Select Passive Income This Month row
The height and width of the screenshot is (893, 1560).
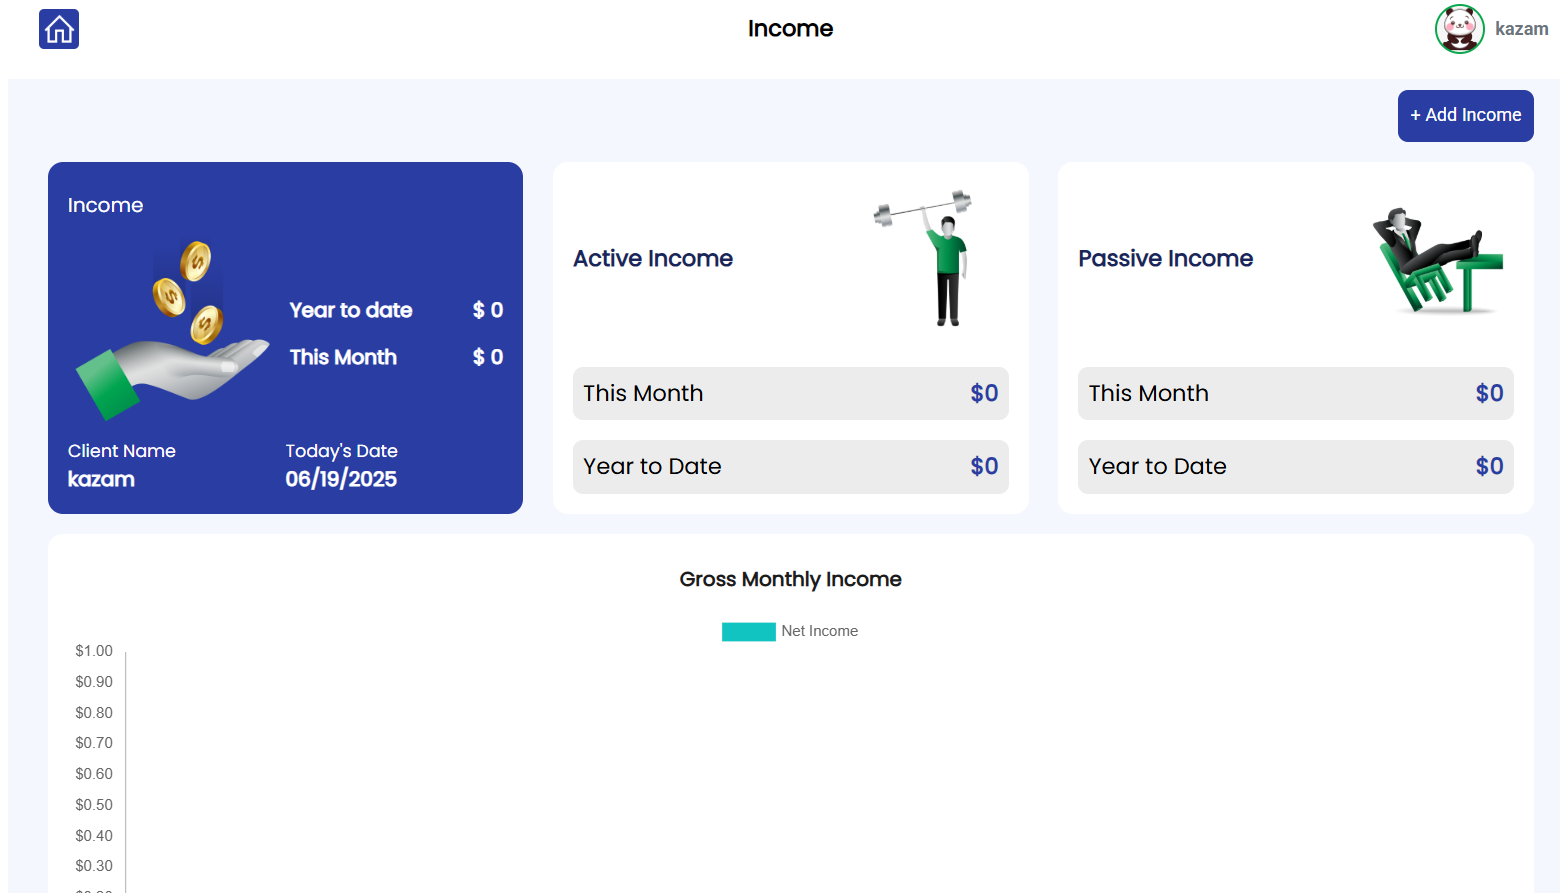click(1295, 393)
